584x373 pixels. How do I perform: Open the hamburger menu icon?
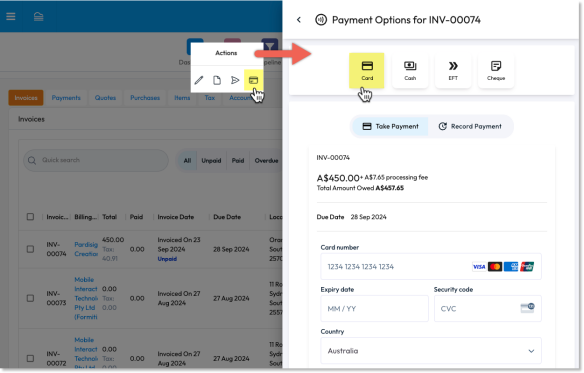[11, 16]
